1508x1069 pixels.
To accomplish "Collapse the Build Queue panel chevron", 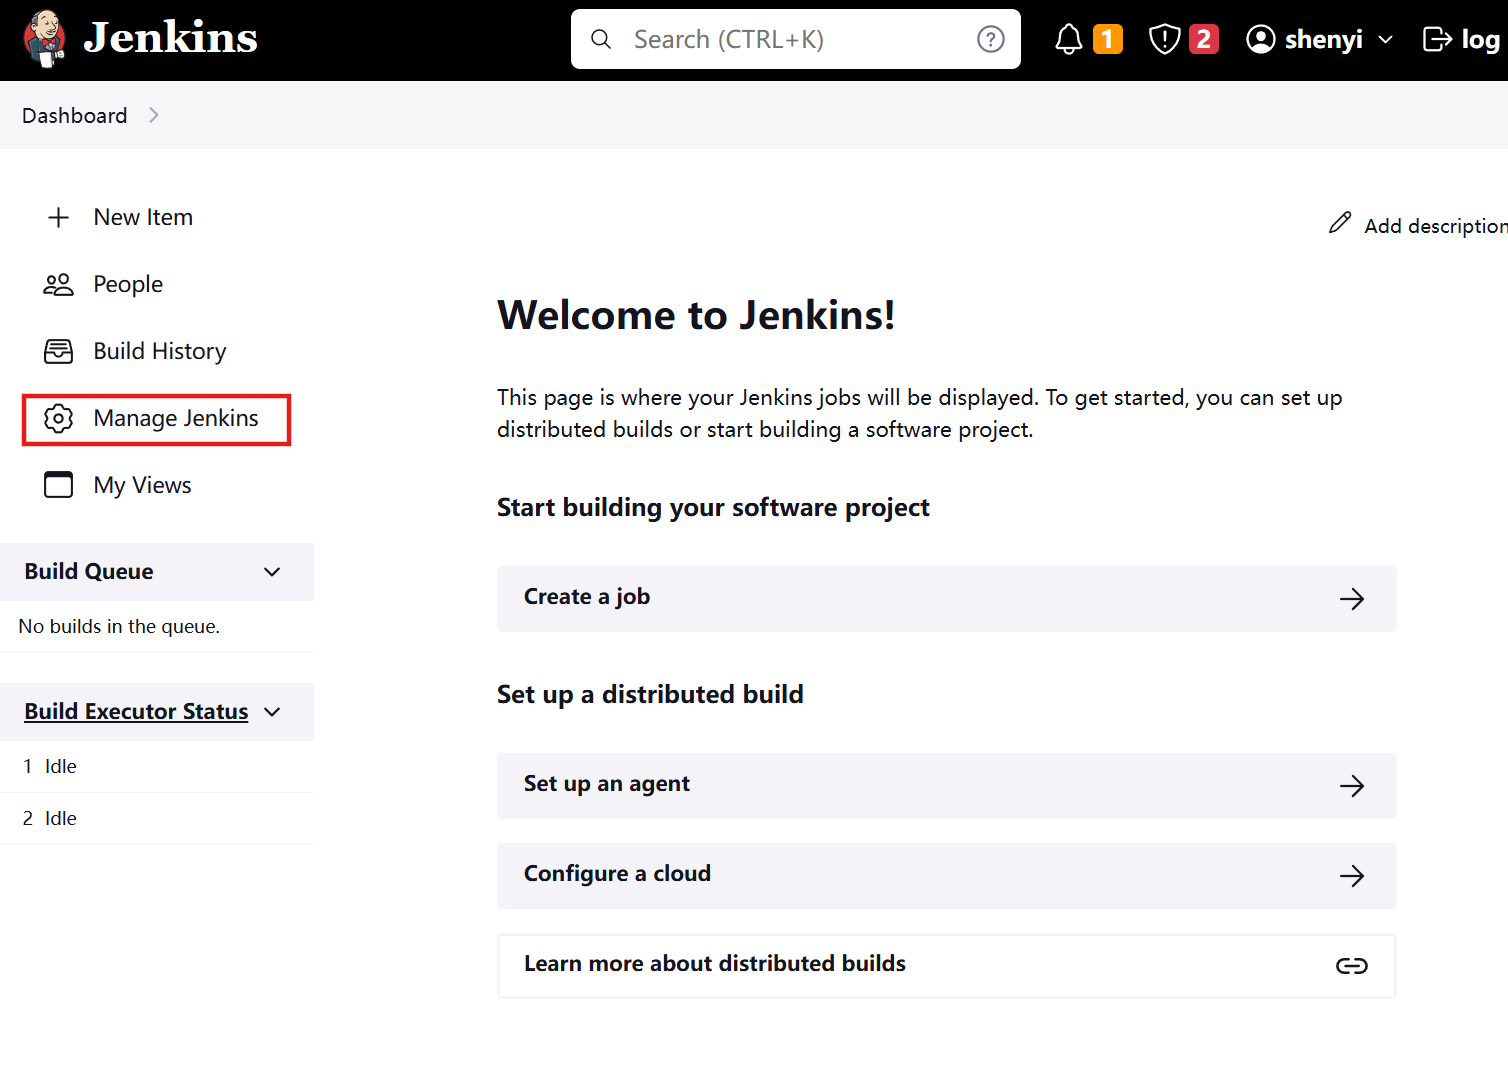I will coord(272,572).
